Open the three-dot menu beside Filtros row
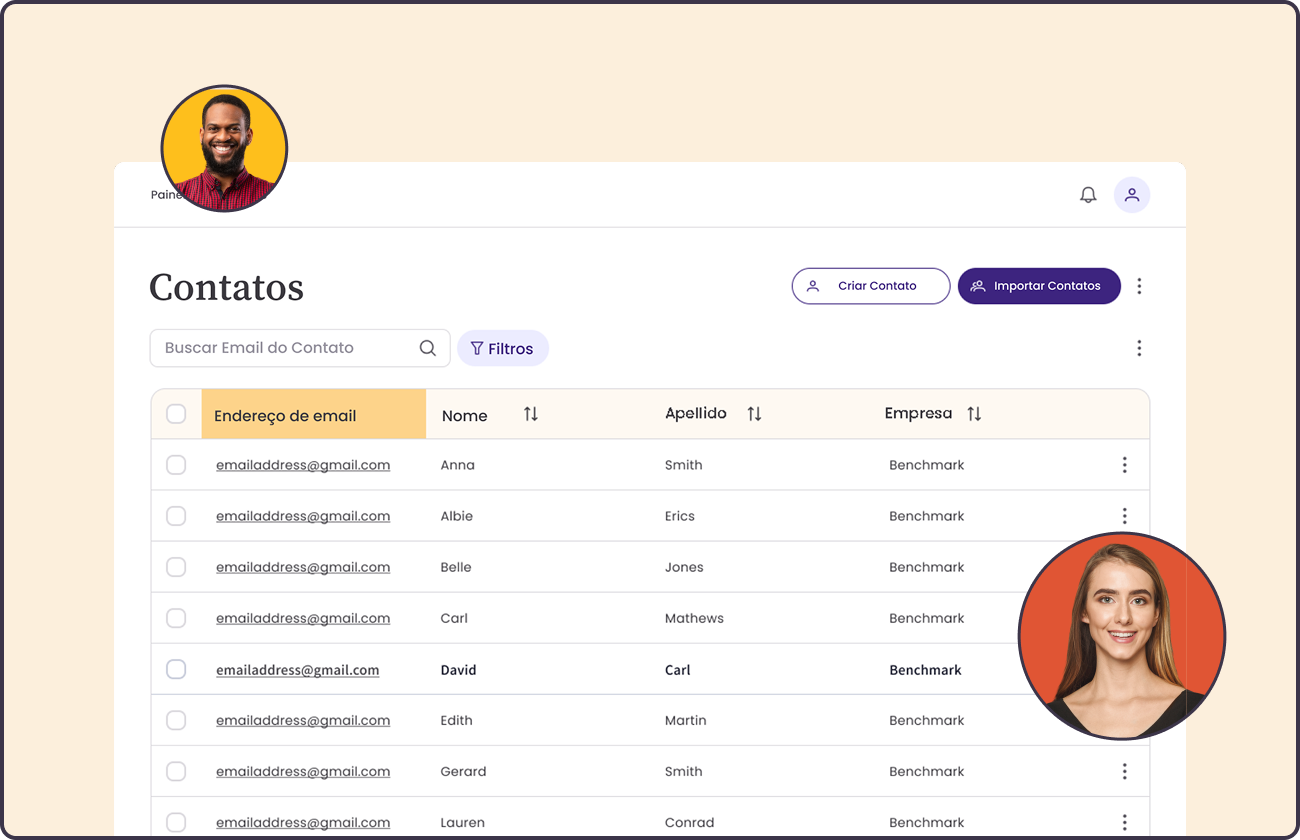Viewport: 1300px width, 840px height. point(1139,348)
